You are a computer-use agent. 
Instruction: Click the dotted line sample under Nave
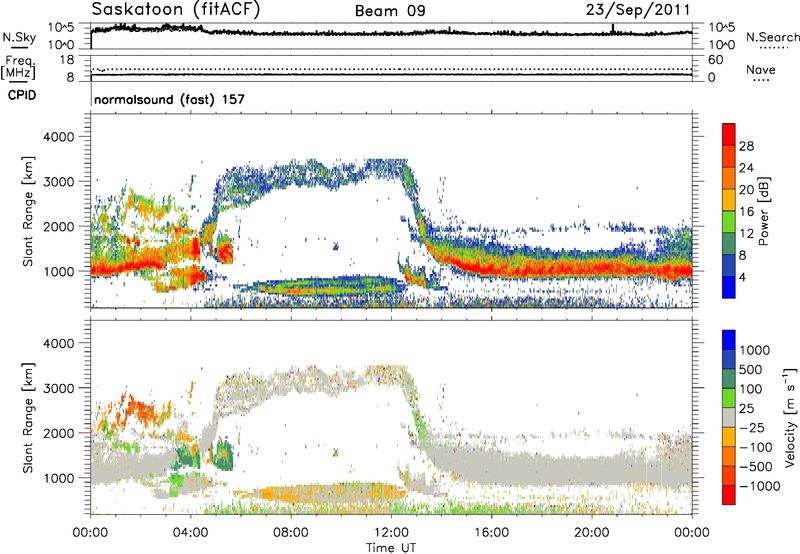pyautogui.click(x=761, y=80)
